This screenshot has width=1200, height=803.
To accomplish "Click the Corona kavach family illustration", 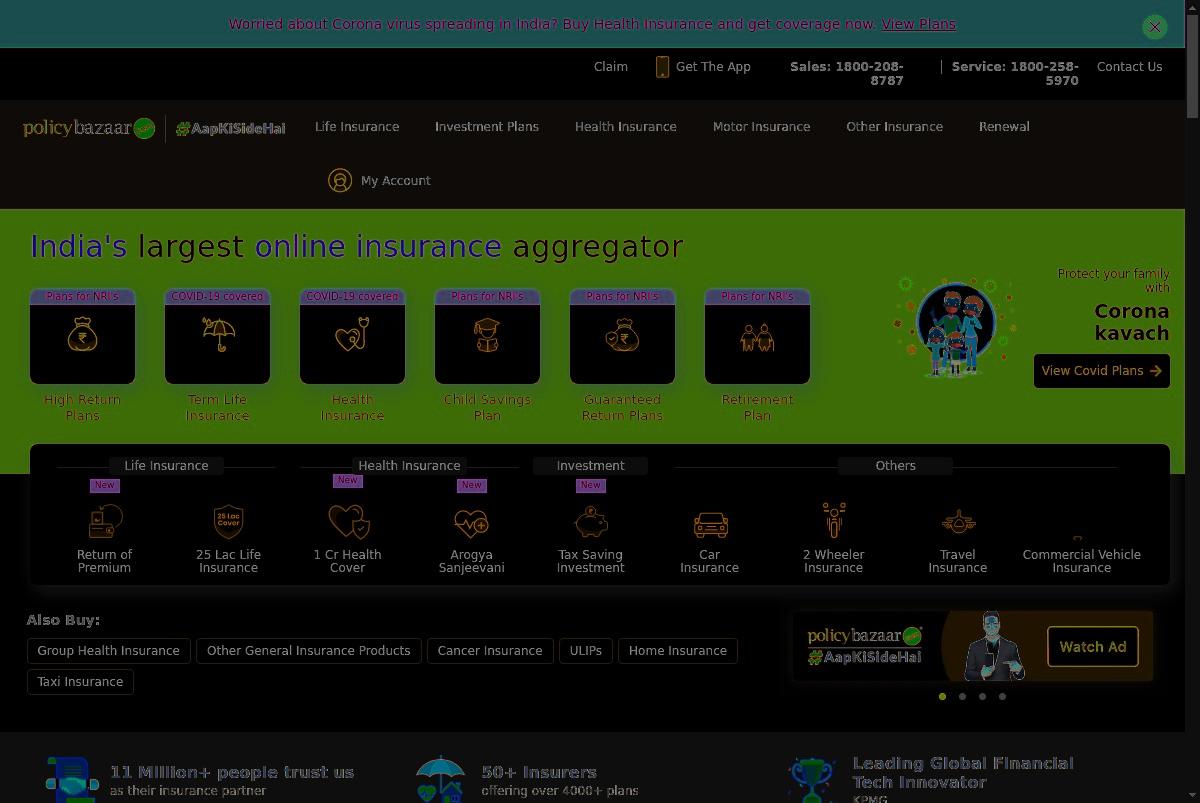I will pos(955,326).
